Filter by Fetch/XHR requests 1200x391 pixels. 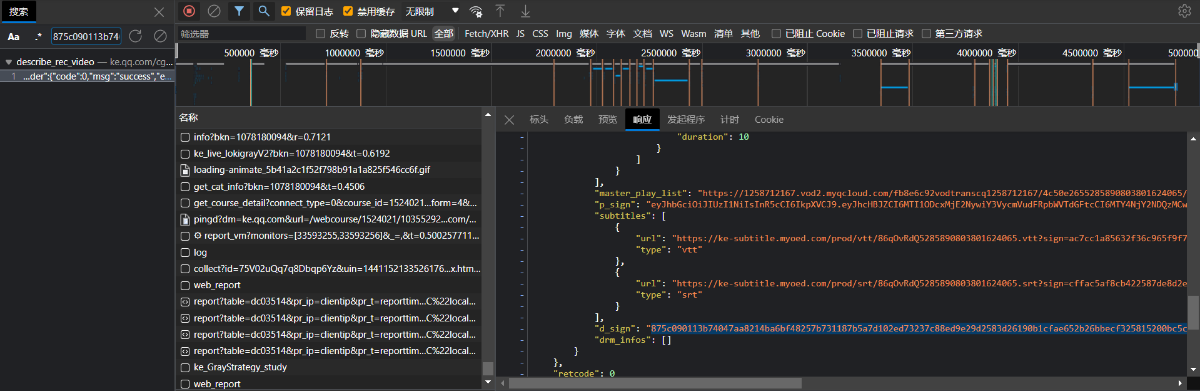[485, 33]
